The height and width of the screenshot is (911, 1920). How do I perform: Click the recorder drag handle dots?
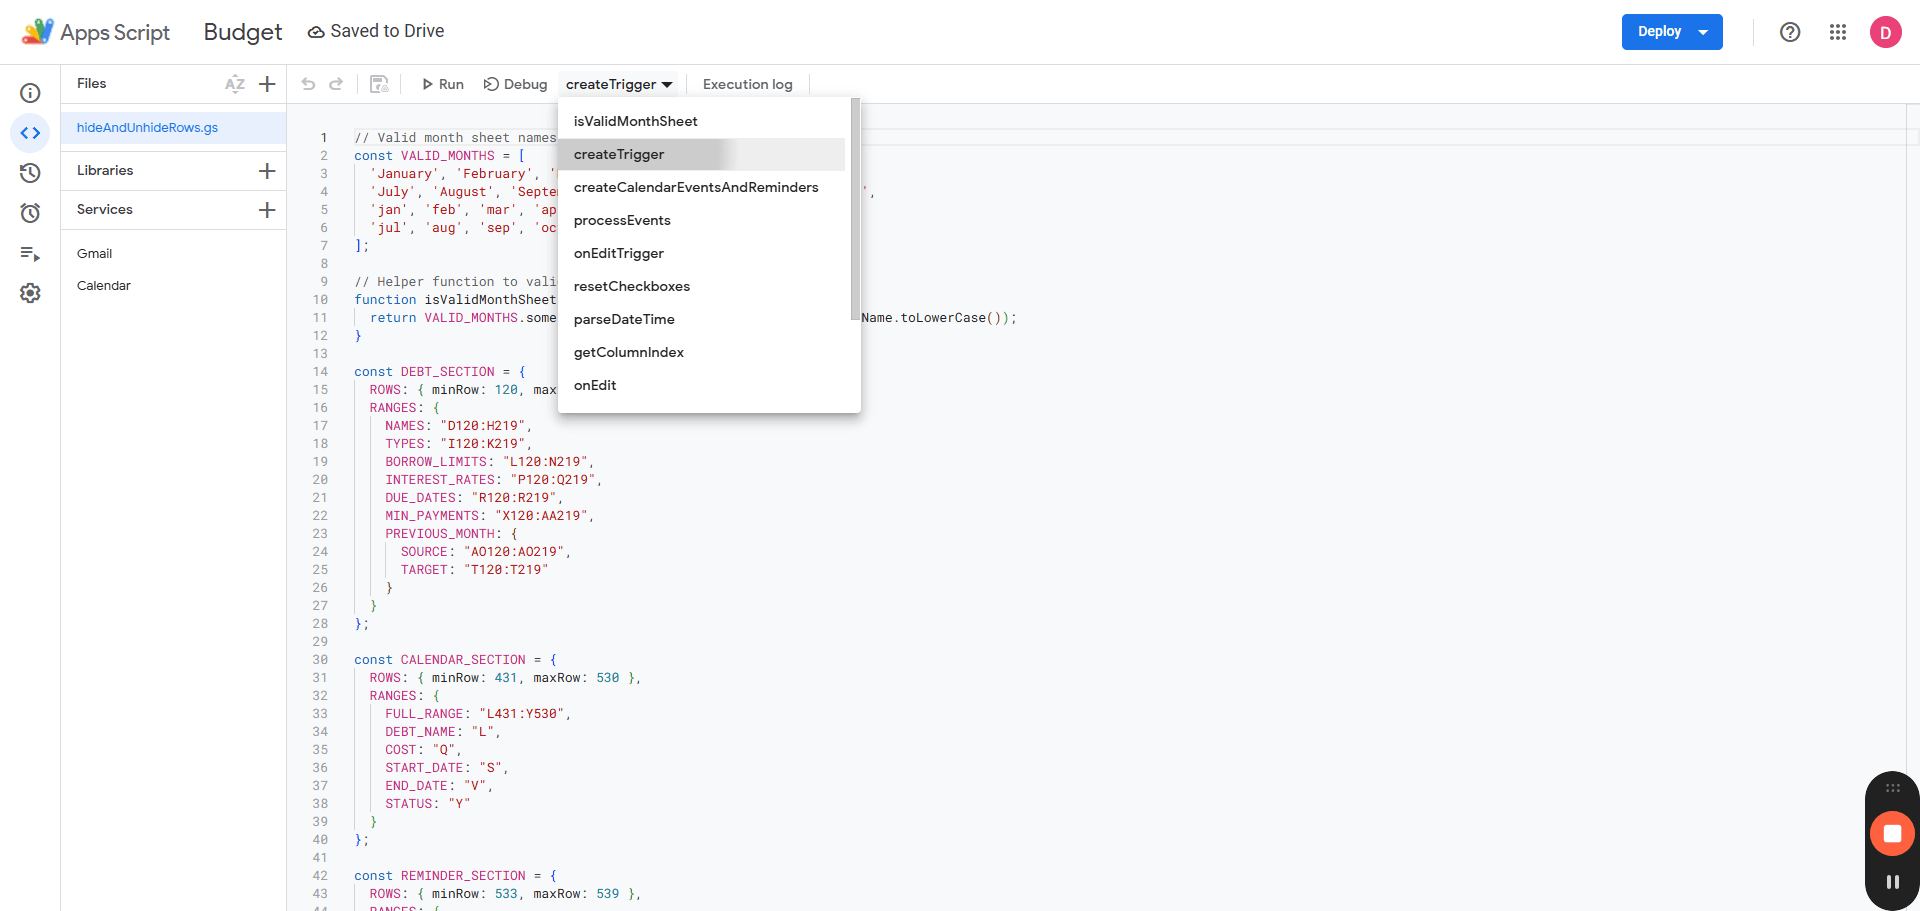[x=1892, y=788]
